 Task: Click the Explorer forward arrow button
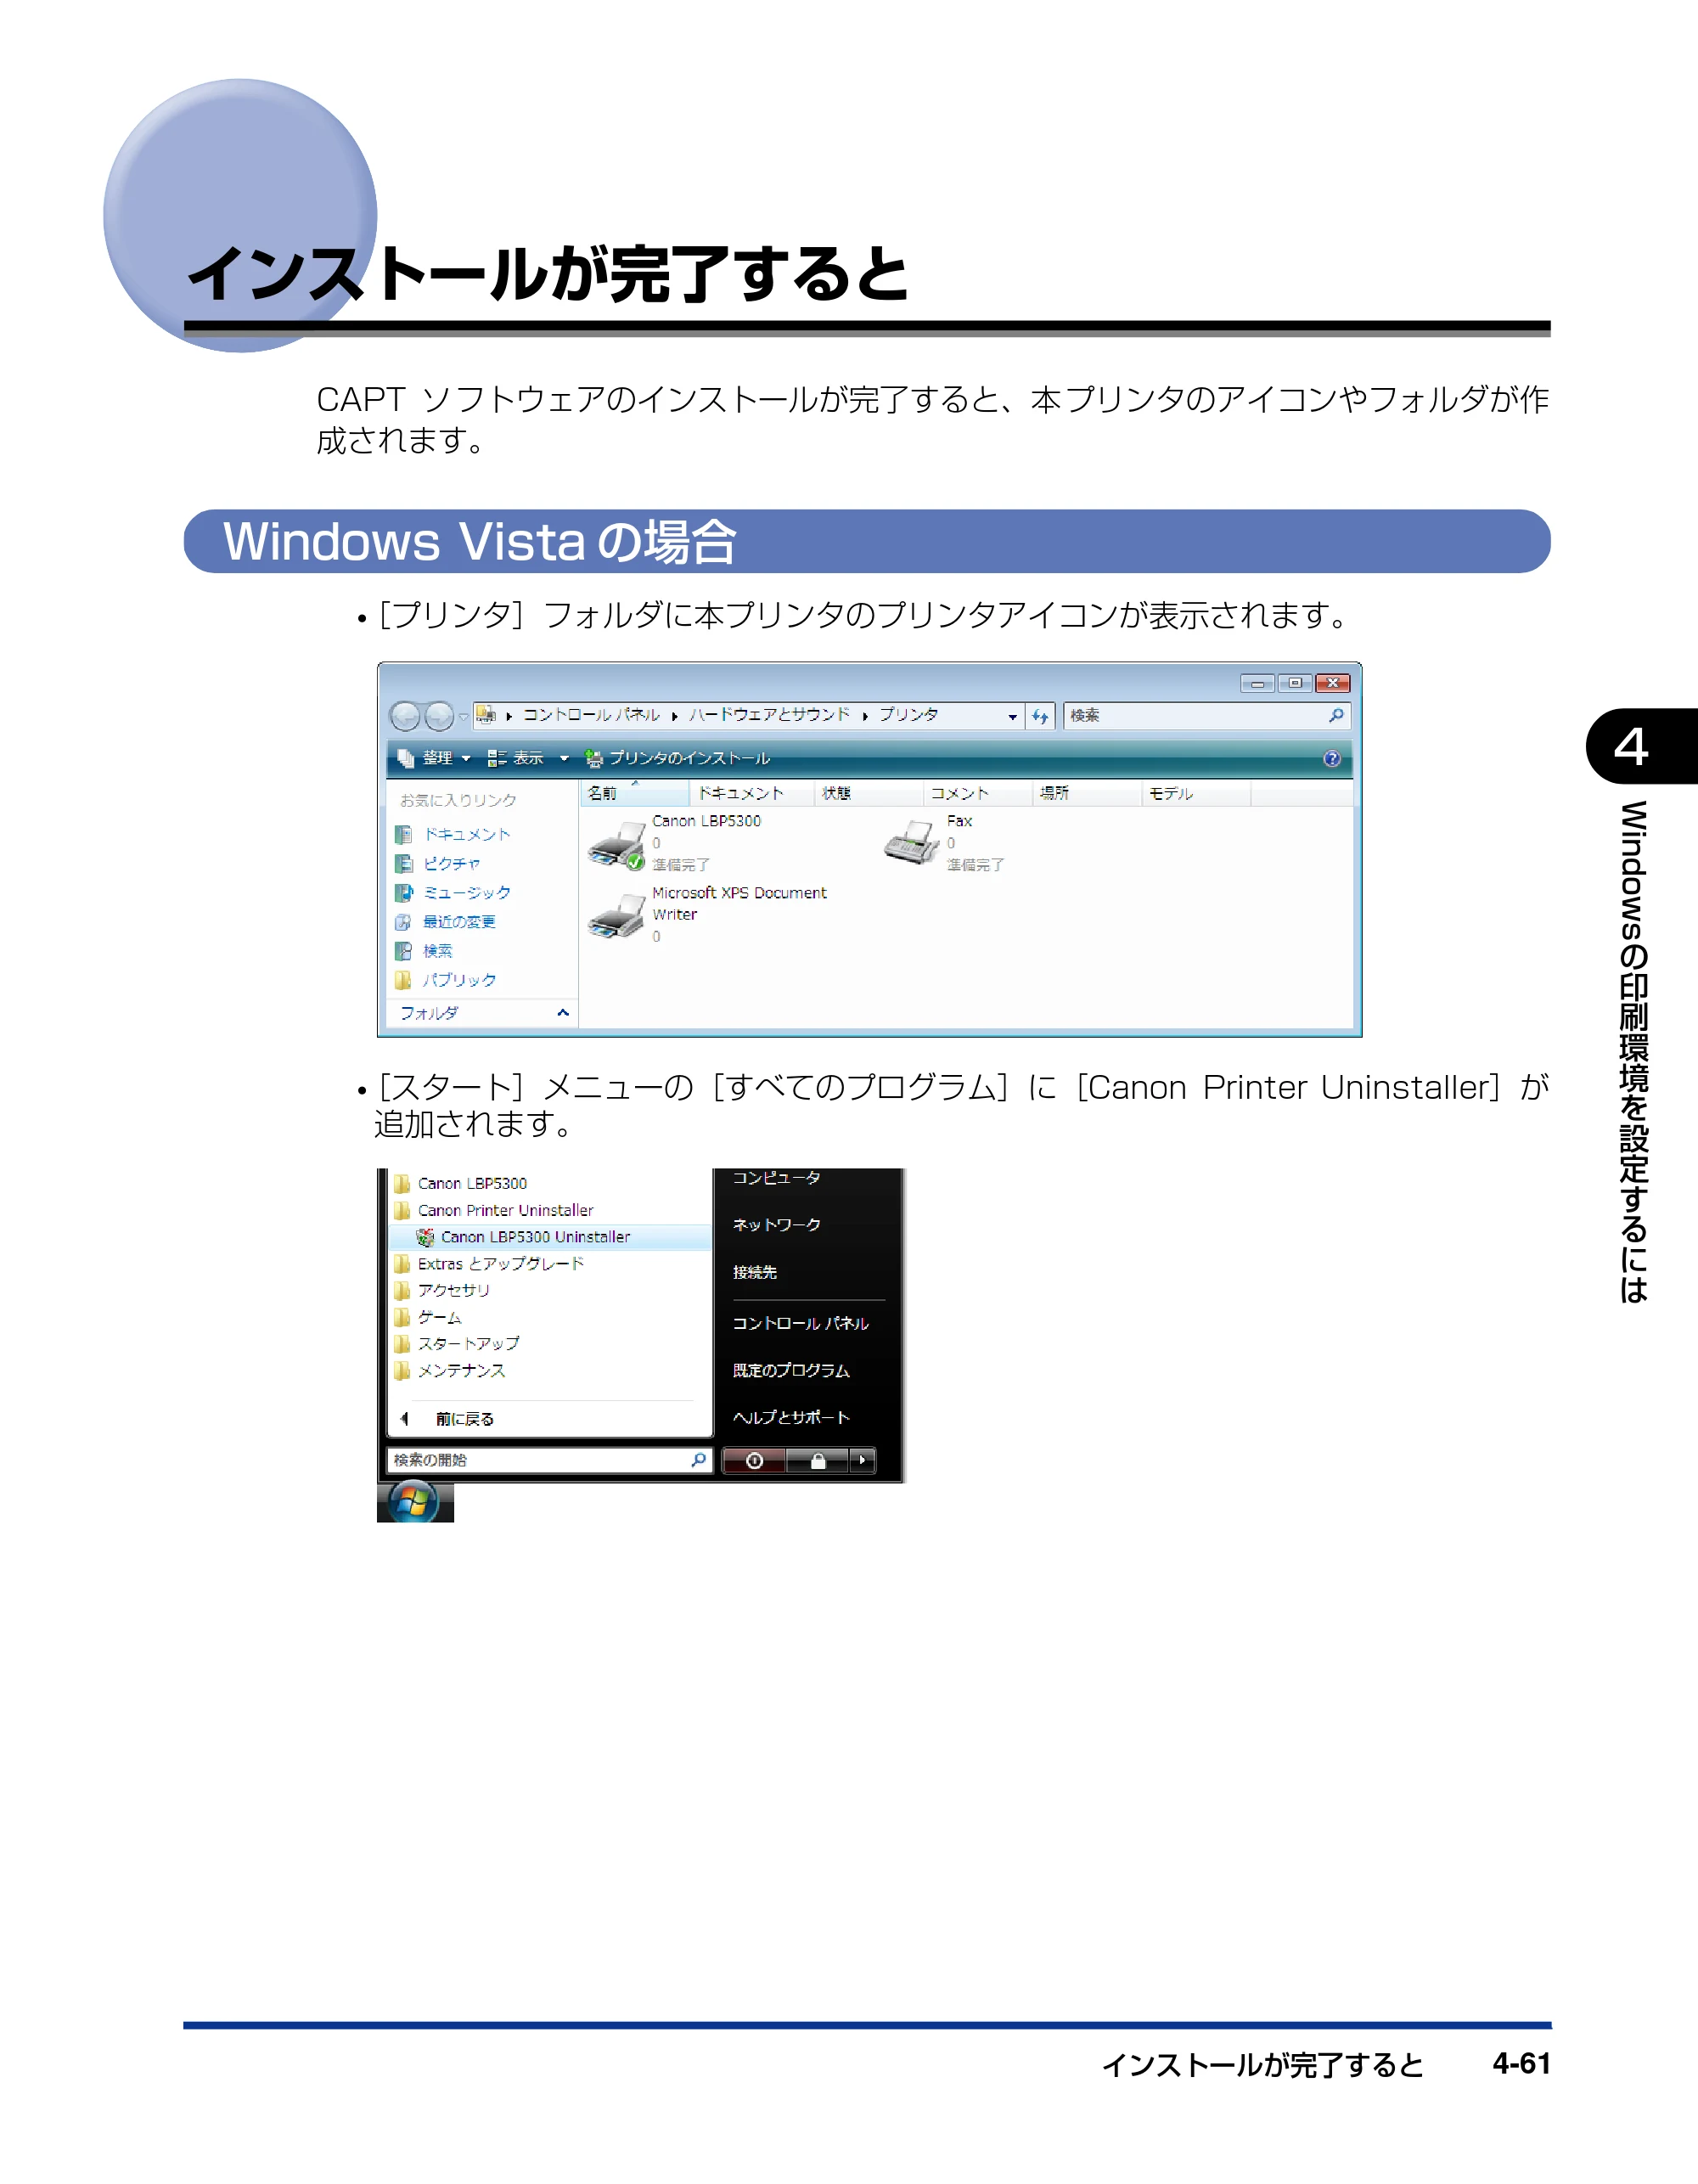click(439, 716)
